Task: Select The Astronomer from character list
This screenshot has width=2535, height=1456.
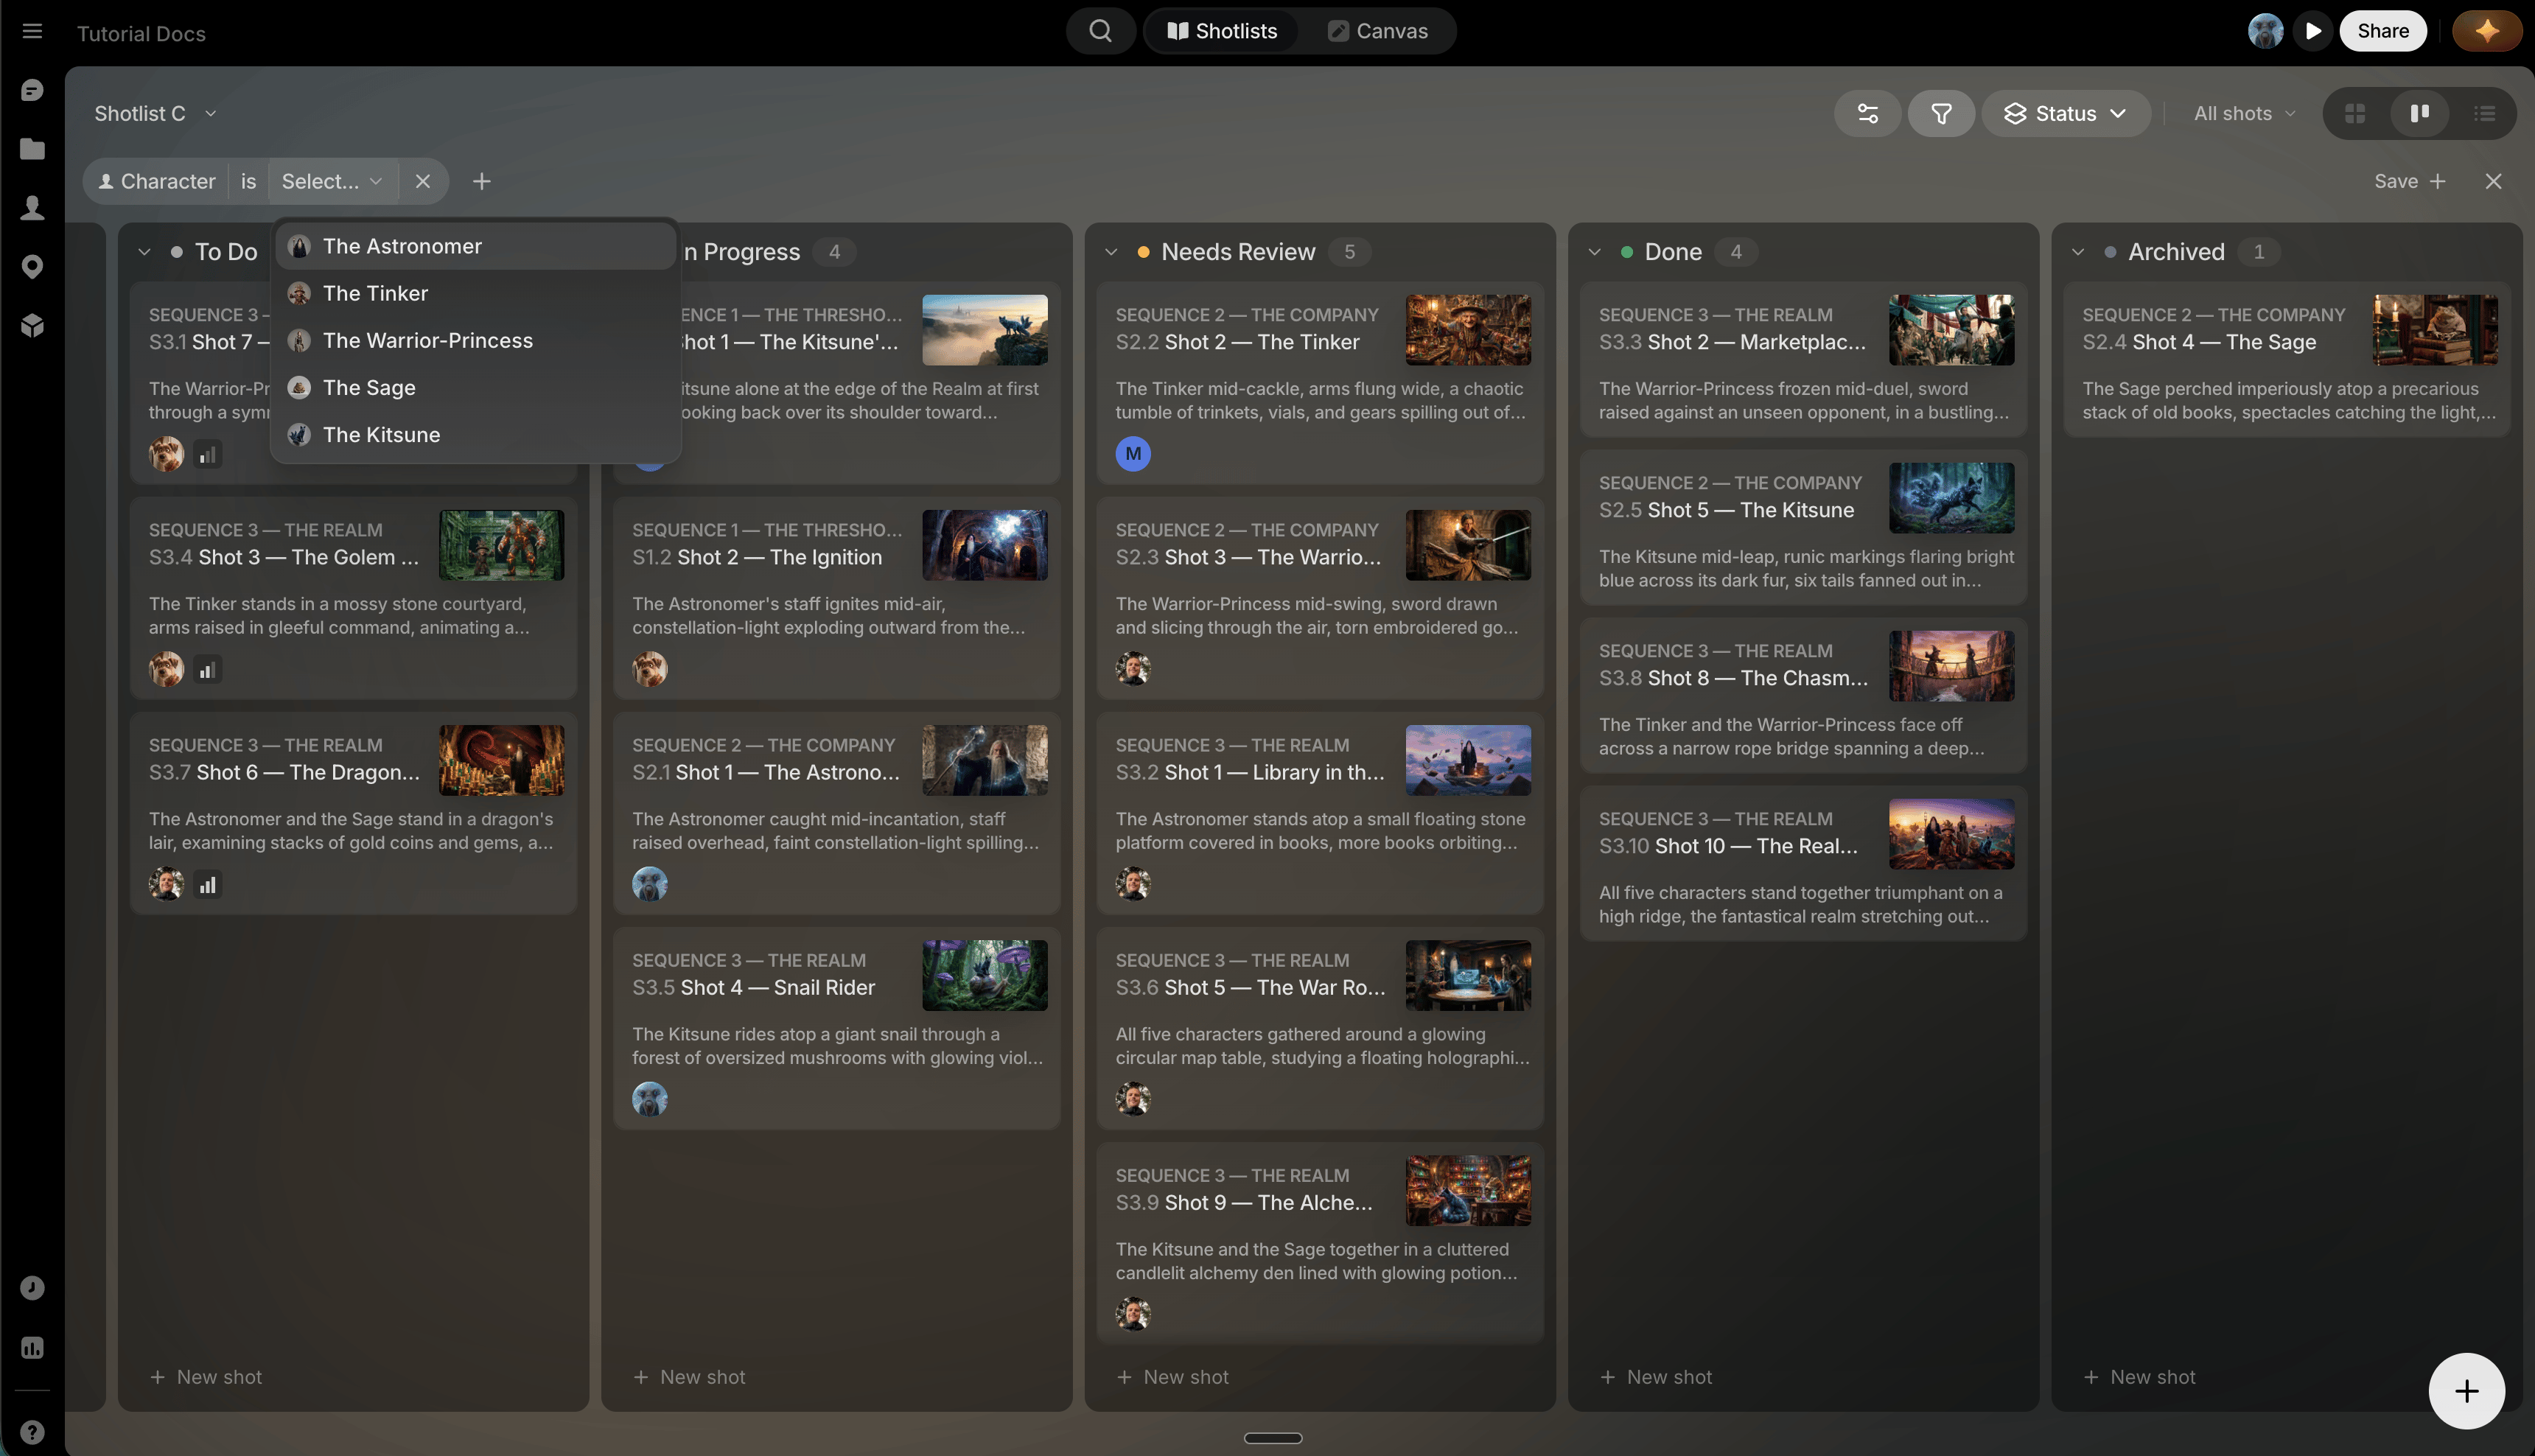Action: (476, 247)
